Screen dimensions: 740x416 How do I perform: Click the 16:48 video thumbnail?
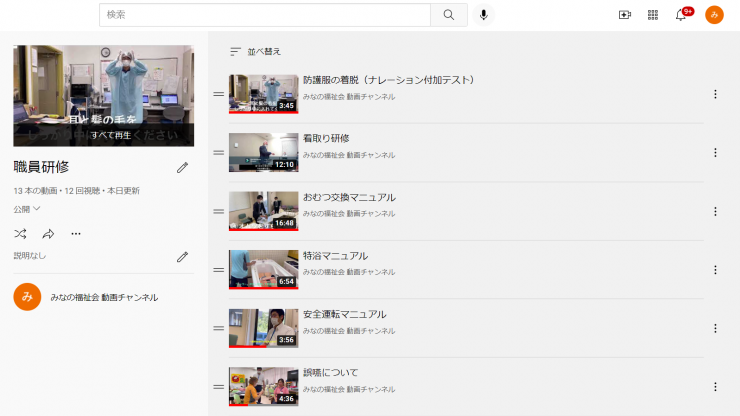click(x=264, y=211)
